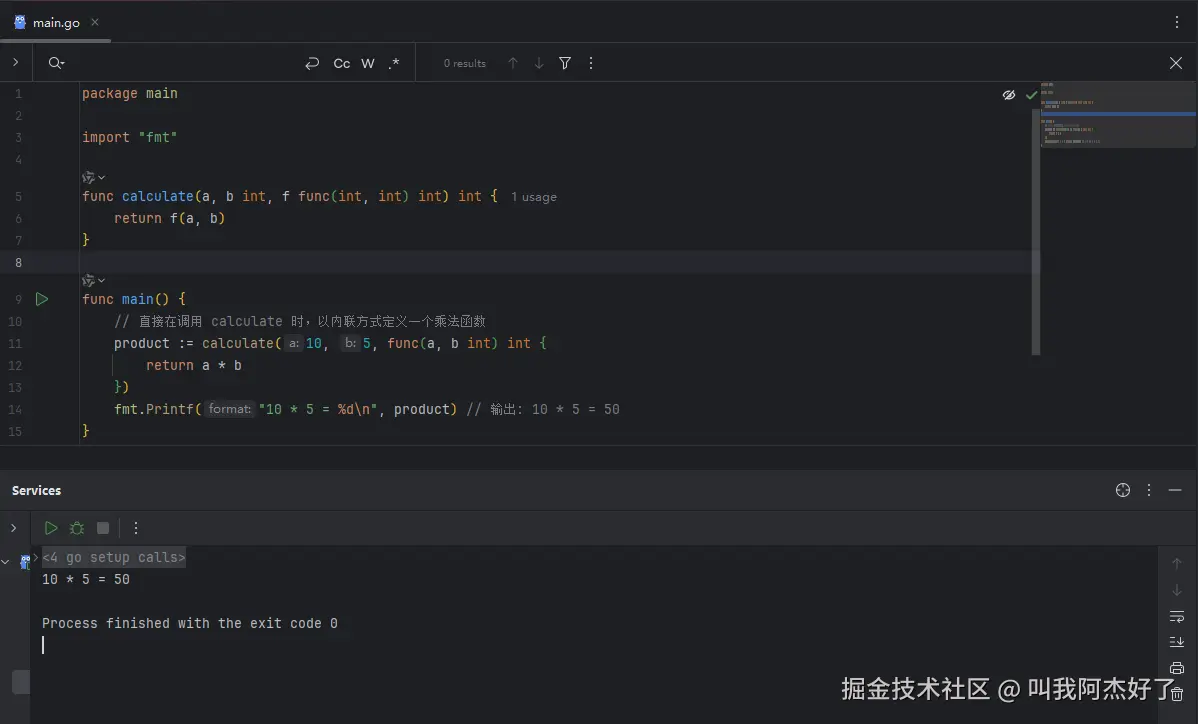Click the run gutter icon beside func main
The height and width of the screenshot is (724, 1198).
pyautogui.click(x=41, y=299)
